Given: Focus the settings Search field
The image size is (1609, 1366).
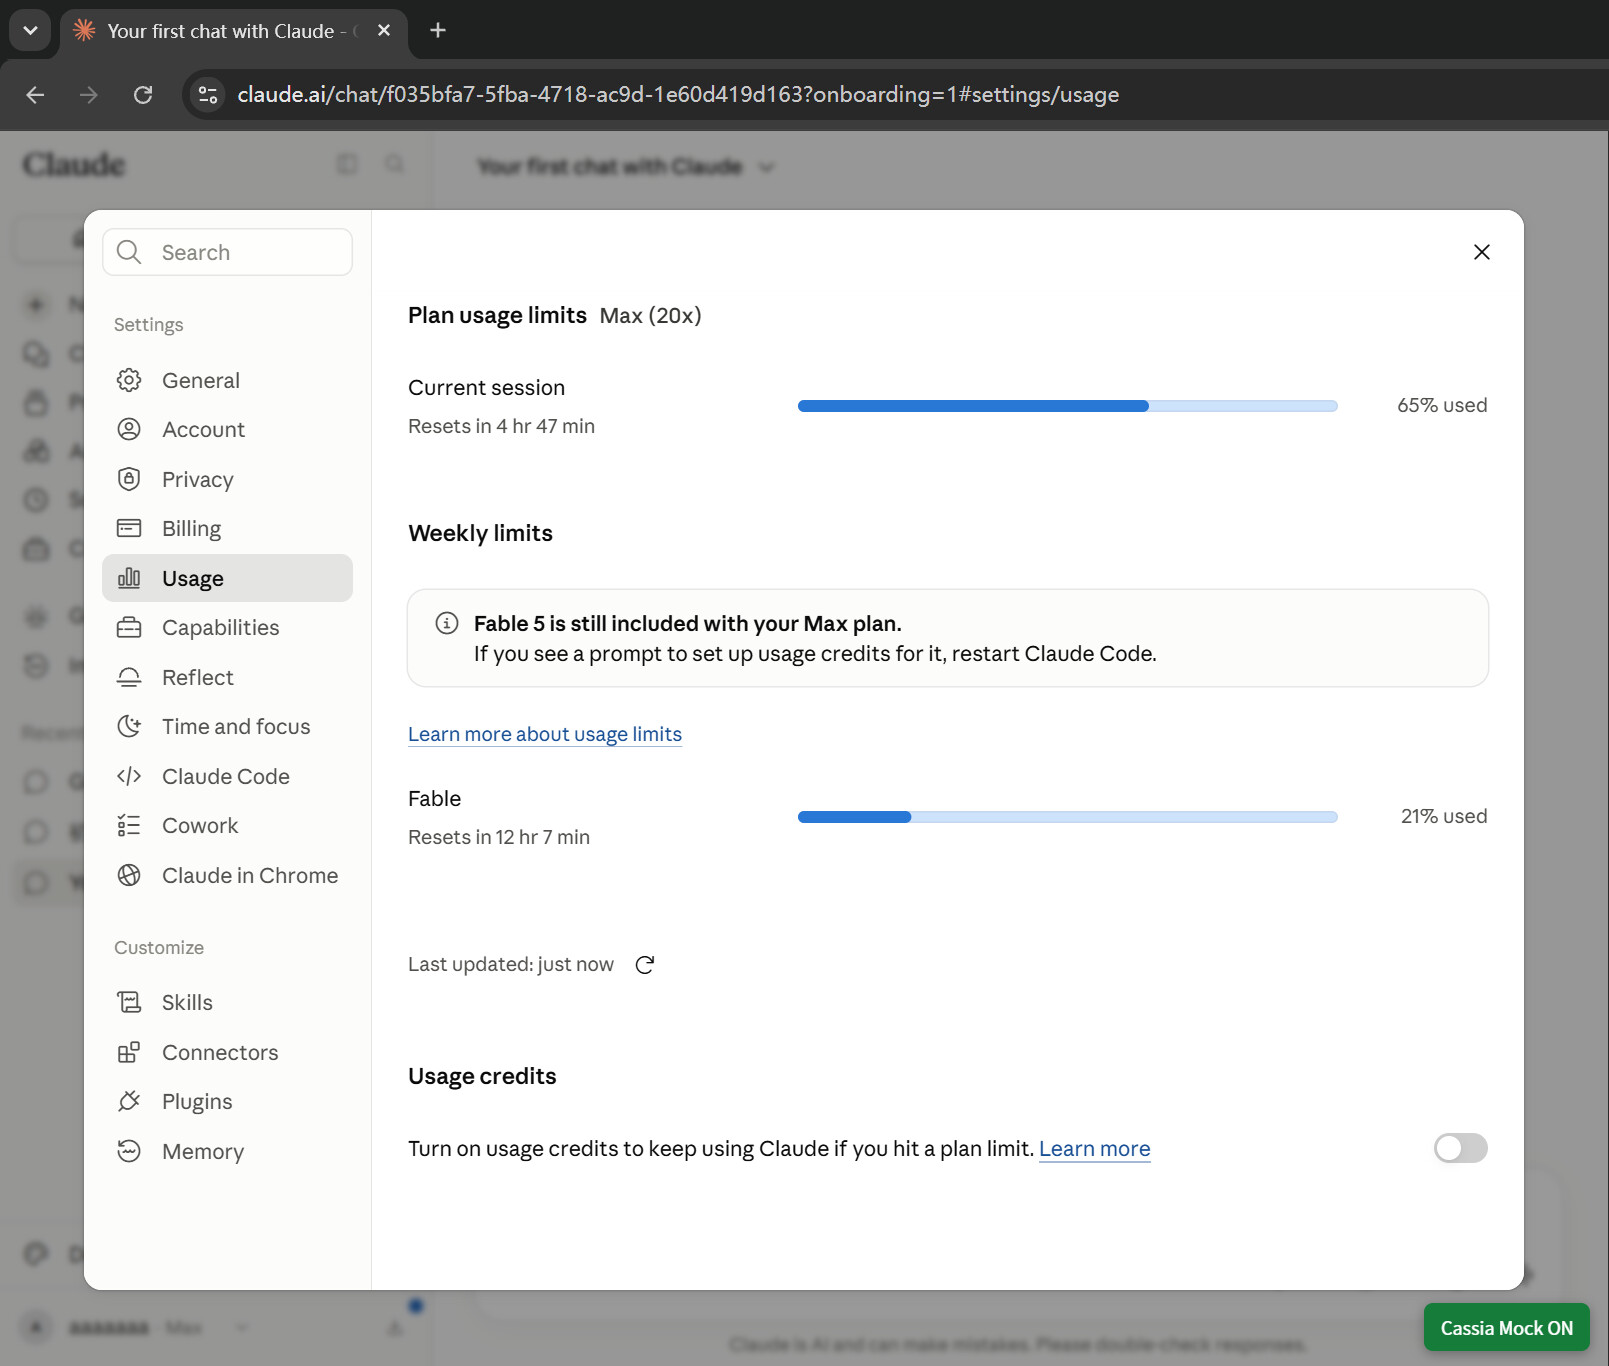Looking at the screenshot, I should click(x=227, y=252).
